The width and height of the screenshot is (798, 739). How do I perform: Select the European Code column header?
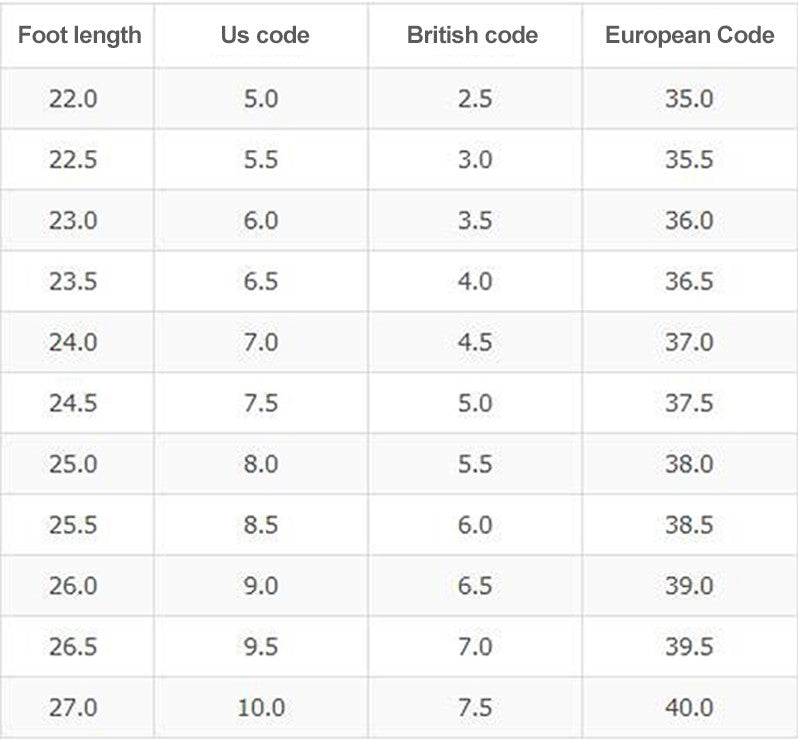pos(689,36)
